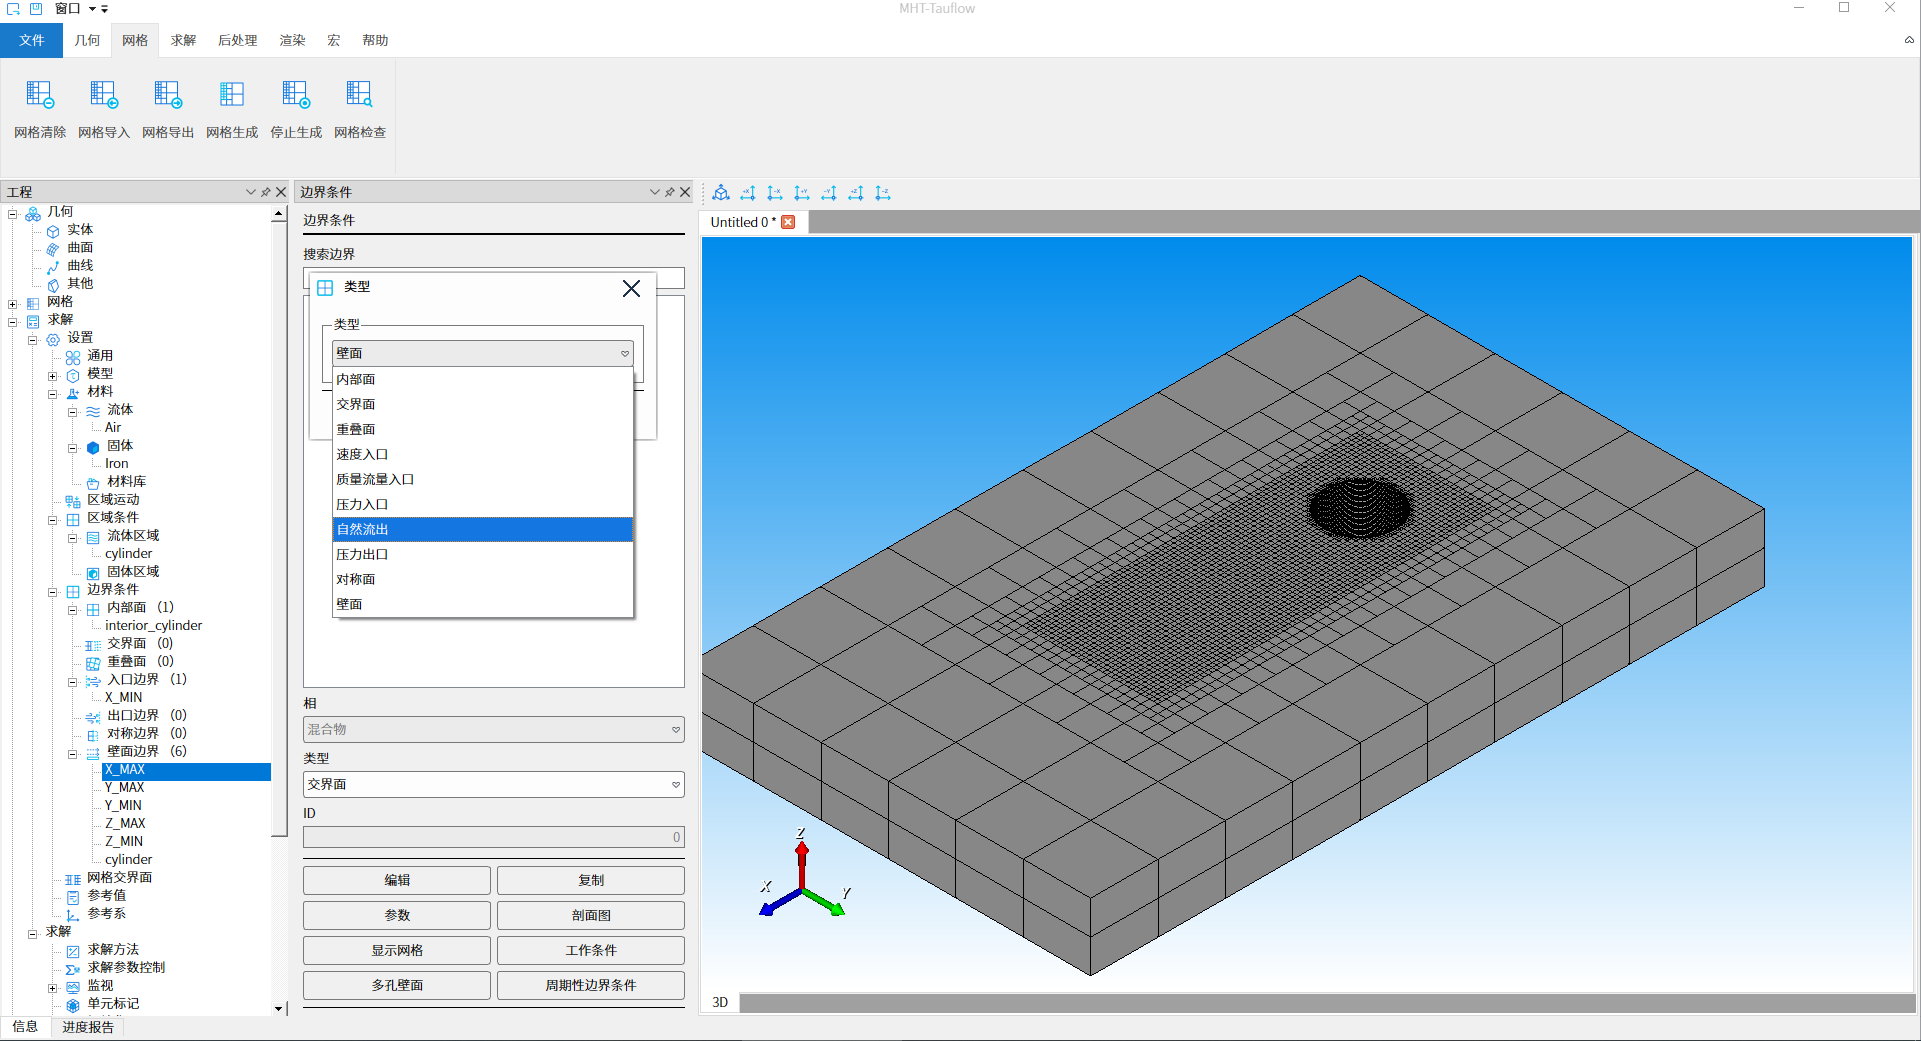Expand the 网格 node in project tree

[13, 304]
